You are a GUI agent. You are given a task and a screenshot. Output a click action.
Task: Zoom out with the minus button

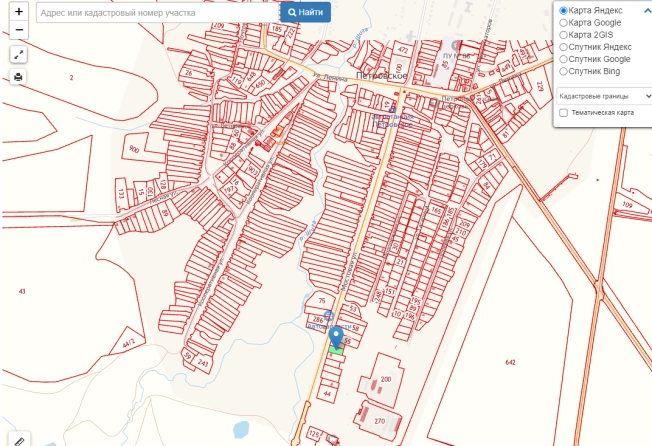pos(19,30)
